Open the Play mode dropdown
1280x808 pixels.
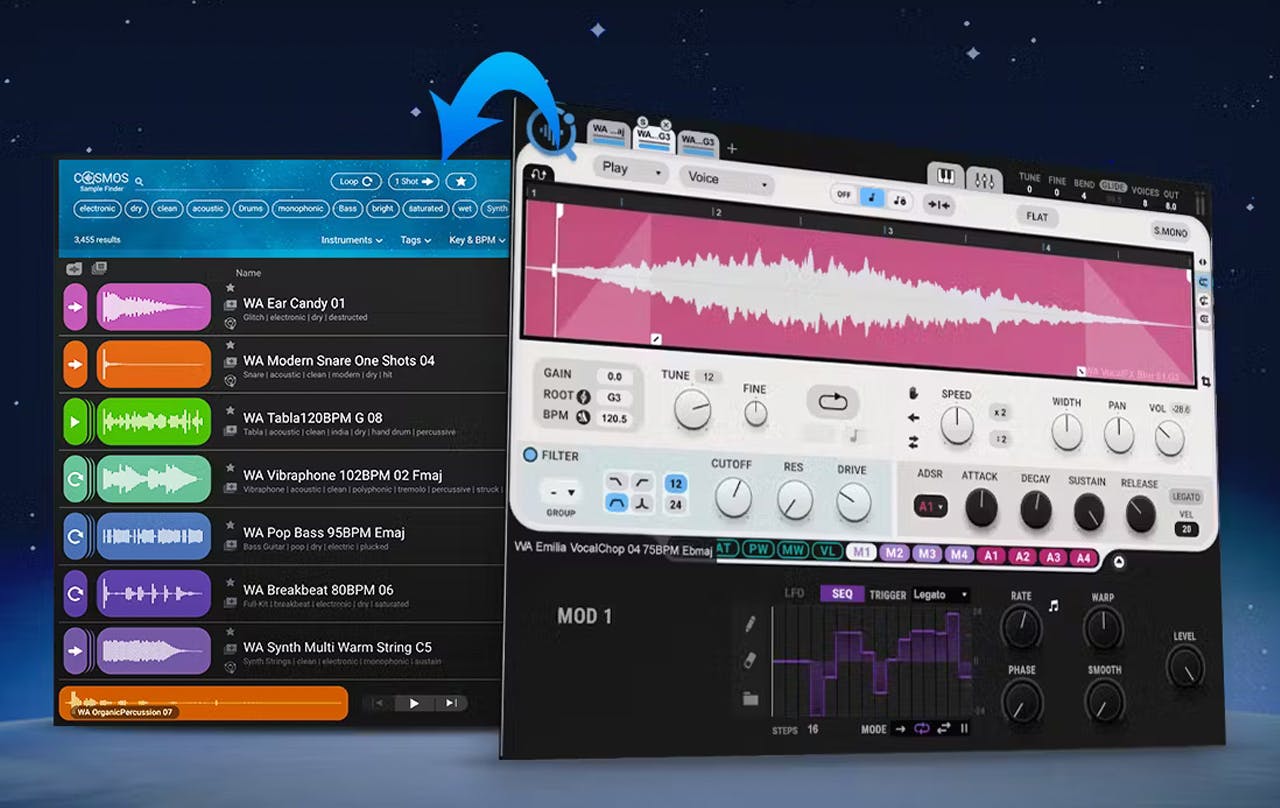[x=630, y=170]
